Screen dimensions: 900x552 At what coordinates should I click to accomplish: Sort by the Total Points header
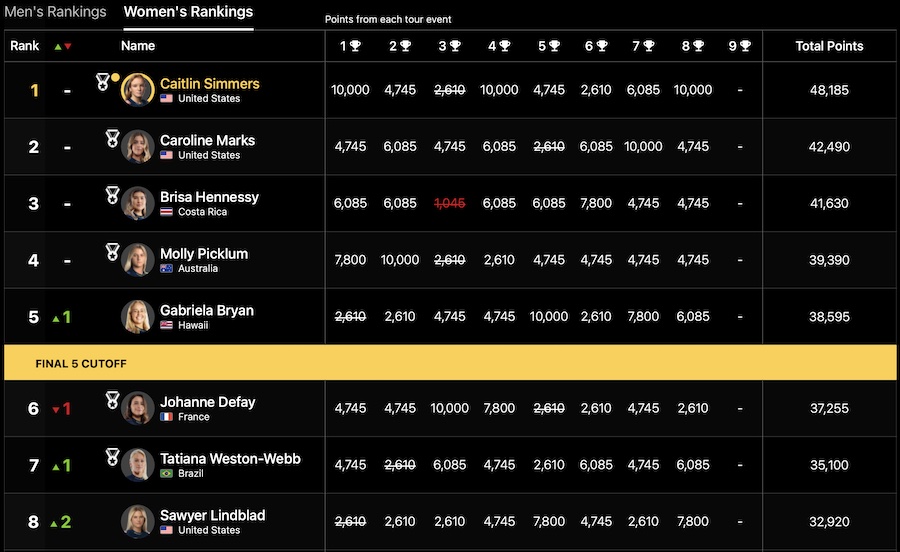[829, 46]
